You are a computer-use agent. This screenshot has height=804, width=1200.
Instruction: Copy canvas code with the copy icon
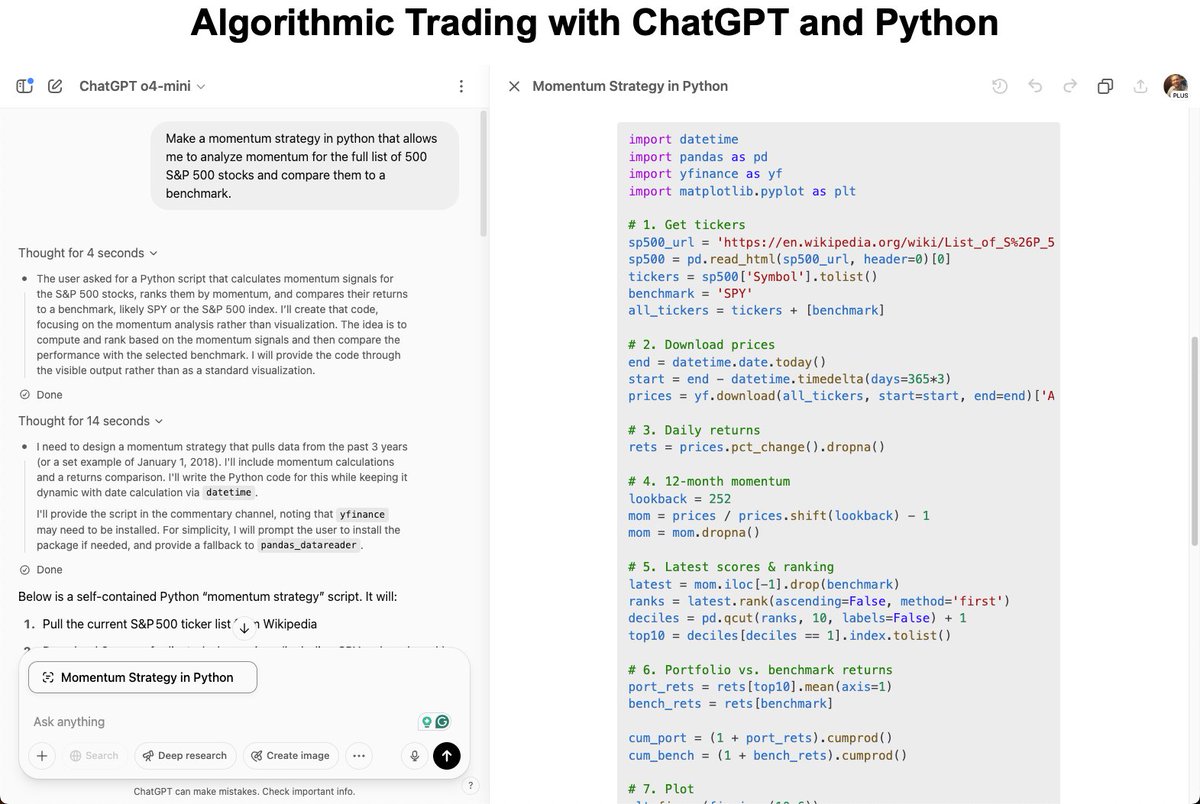[x=1105, y=87]
